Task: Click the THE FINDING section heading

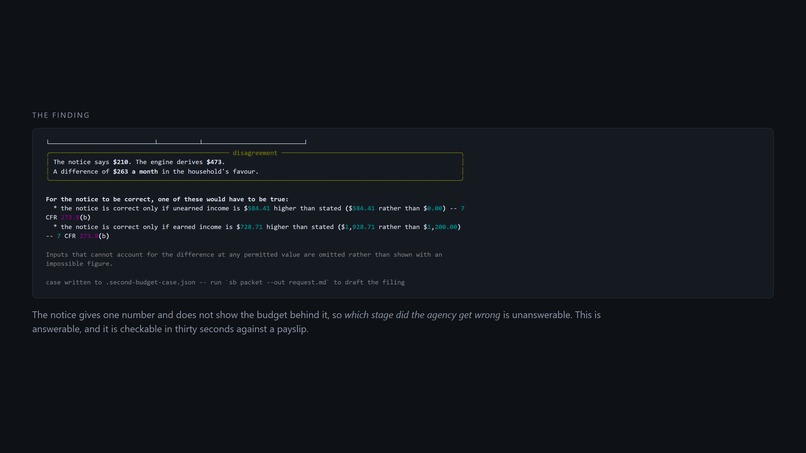Action: 61,115
